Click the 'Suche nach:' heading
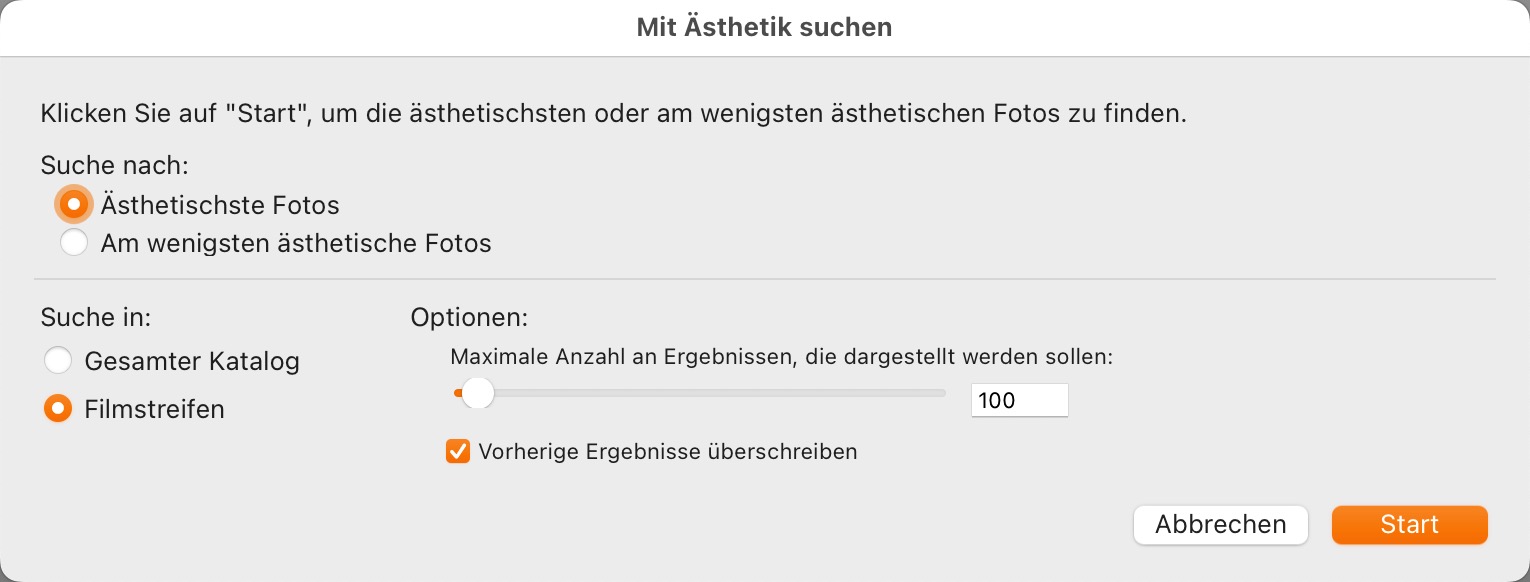This screenshot has height=582, width=1530. (115, 165)
